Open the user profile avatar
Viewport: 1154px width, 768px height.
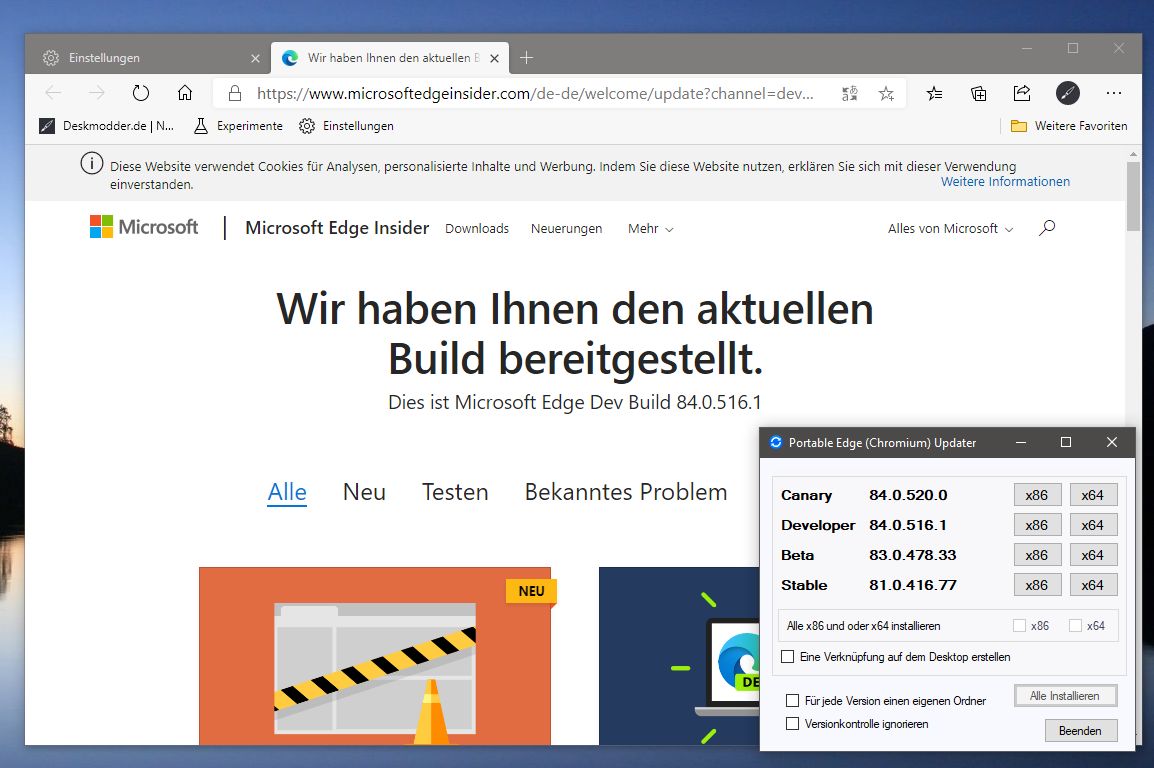click(1067, 93)
